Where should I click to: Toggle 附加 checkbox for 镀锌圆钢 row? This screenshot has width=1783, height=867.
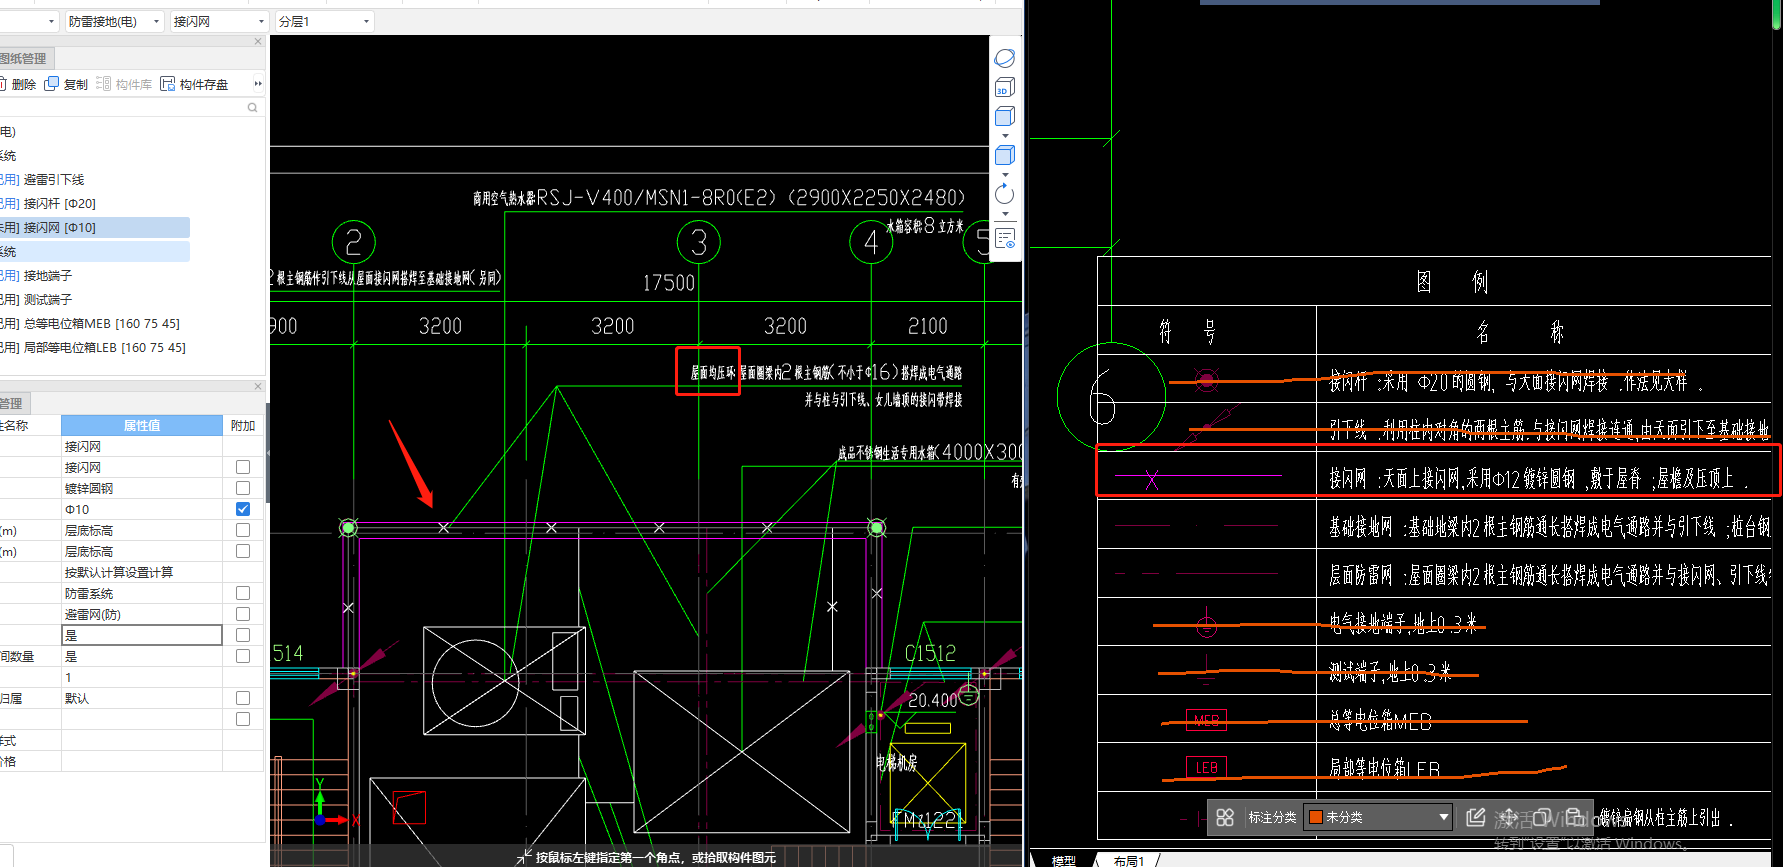pos(243,488)
